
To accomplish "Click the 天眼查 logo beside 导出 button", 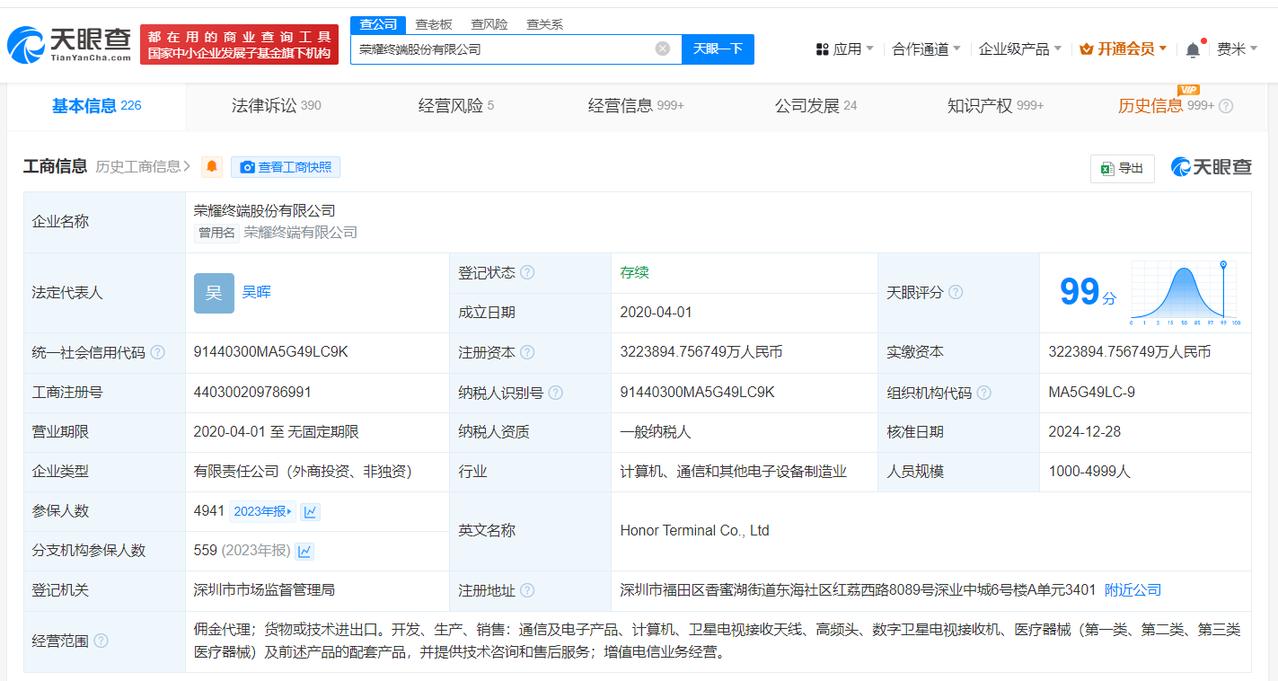I will click(x=1211, y=167).
